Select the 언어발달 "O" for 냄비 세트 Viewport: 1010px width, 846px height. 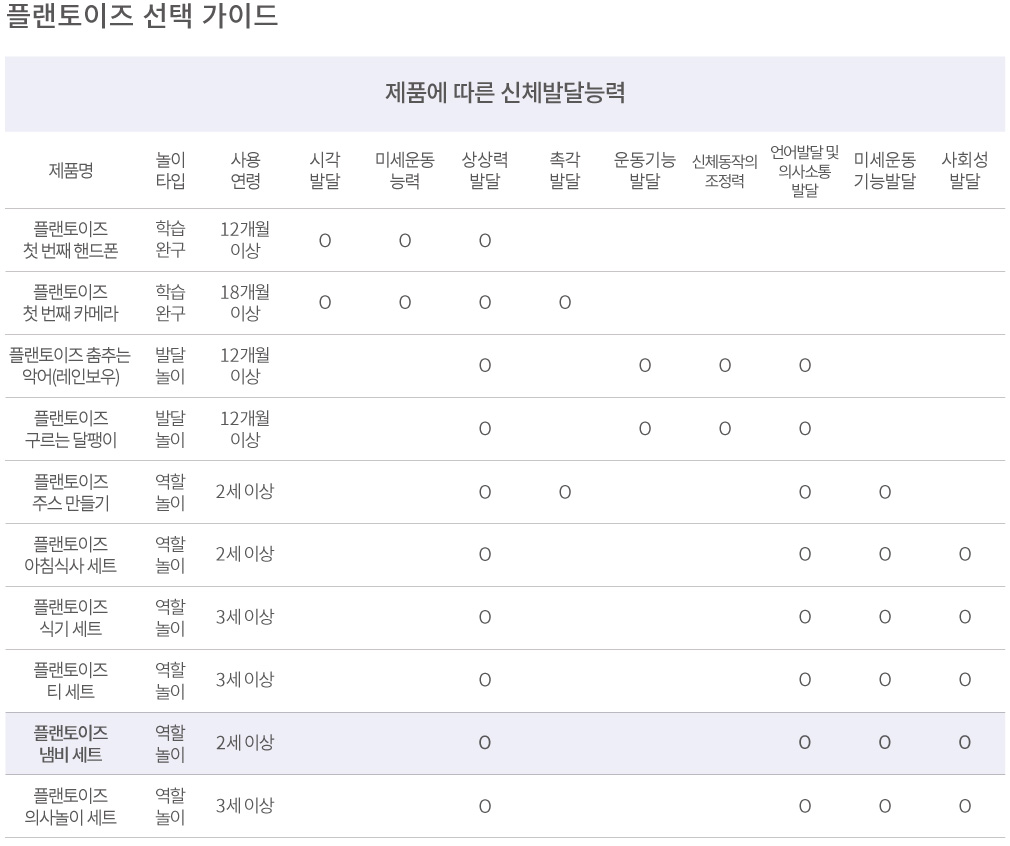click(805, 744)
